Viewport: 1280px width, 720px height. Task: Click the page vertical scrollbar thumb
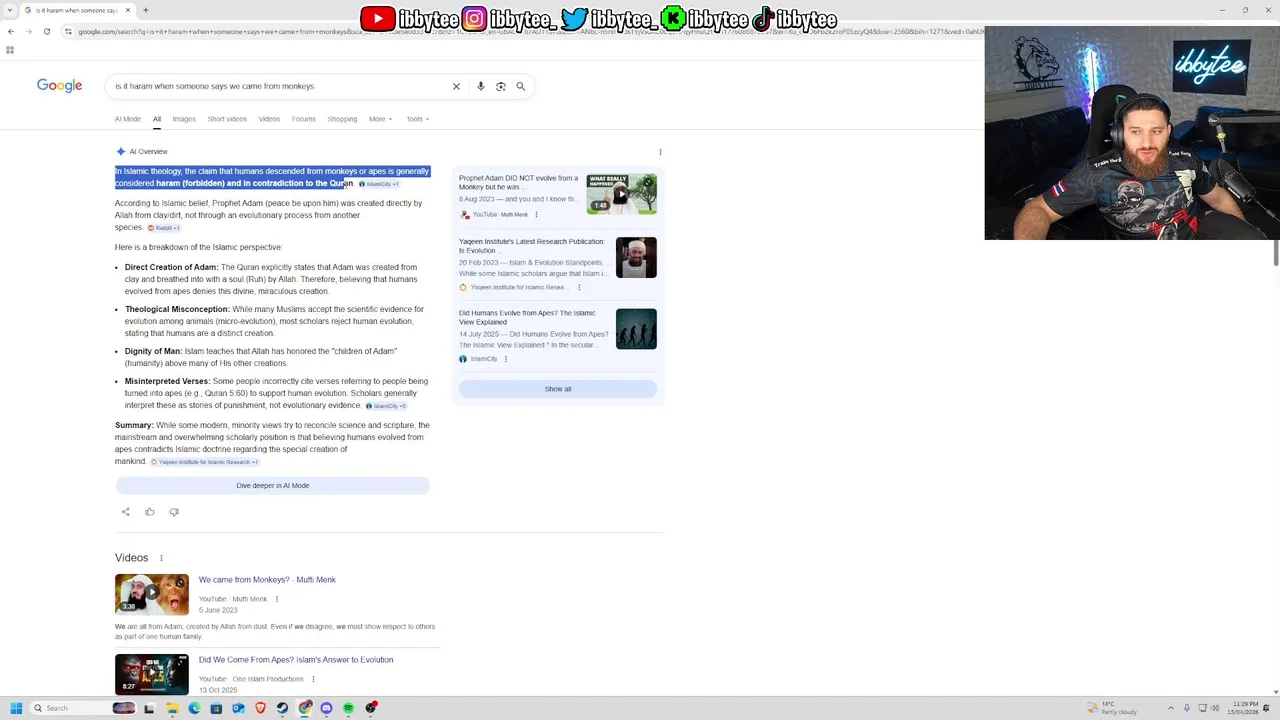tap(1276, 254)
